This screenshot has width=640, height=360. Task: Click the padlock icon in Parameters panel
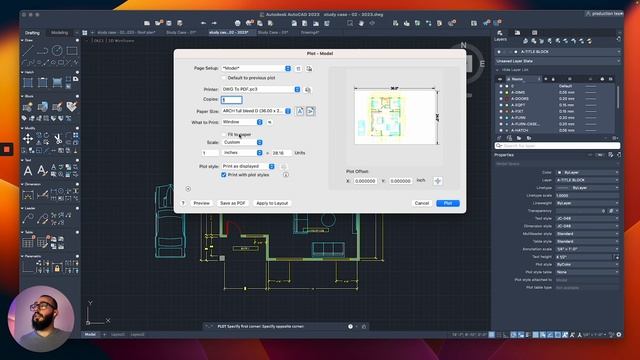point(57,268)
